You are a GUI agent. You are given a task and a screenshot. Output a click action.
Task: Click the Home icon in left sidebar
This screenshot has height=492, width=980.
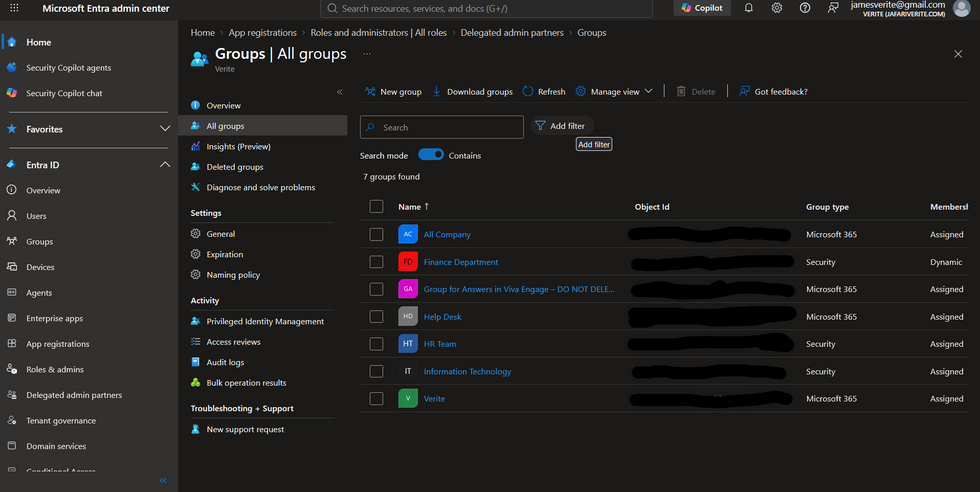(12, 42)
